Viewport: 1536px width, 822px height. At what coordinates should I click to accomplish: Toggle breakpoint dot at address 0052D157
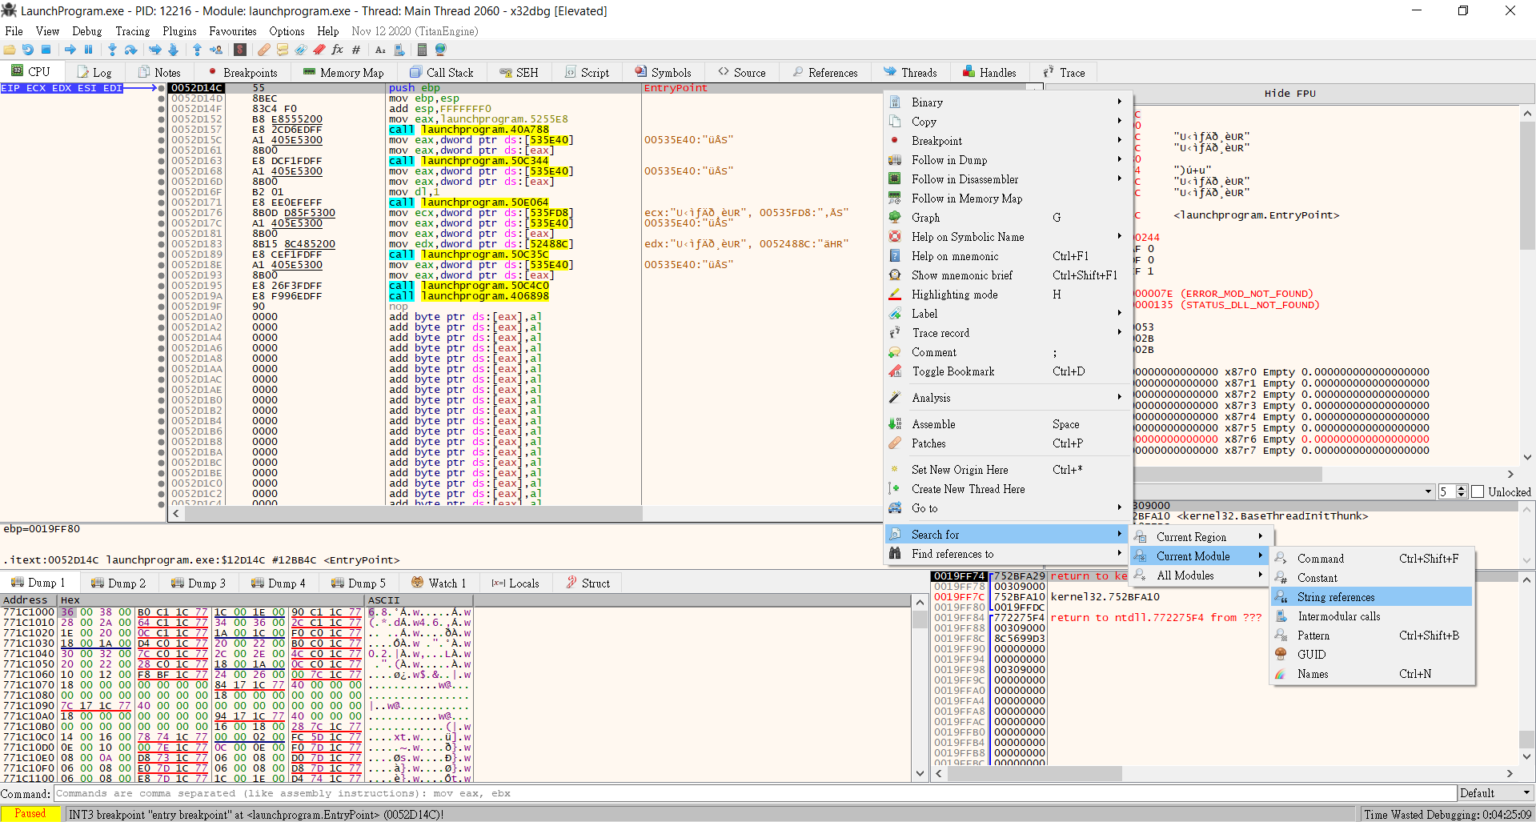(x=162, y=130)
